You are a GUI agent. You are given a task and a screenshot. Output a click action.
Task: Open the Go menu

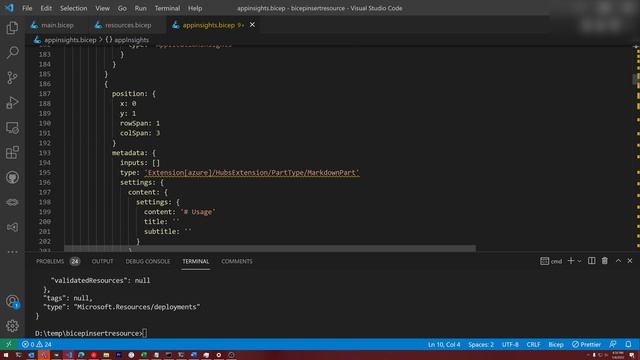click(122, 8)
